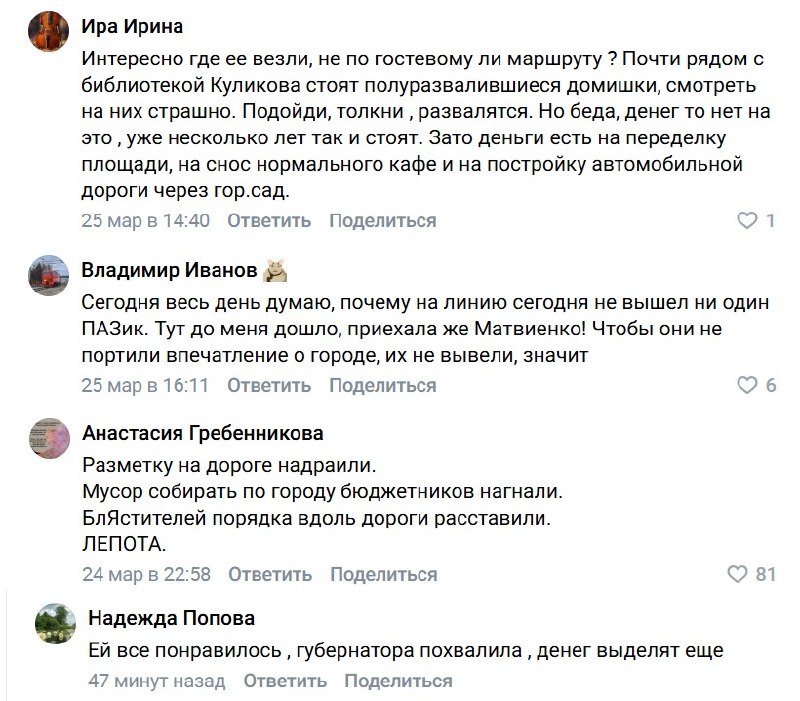Reply to Анастасия Гребенникова's comment
The height and width of the screenshot is (701, 800).
click(270, 574)
